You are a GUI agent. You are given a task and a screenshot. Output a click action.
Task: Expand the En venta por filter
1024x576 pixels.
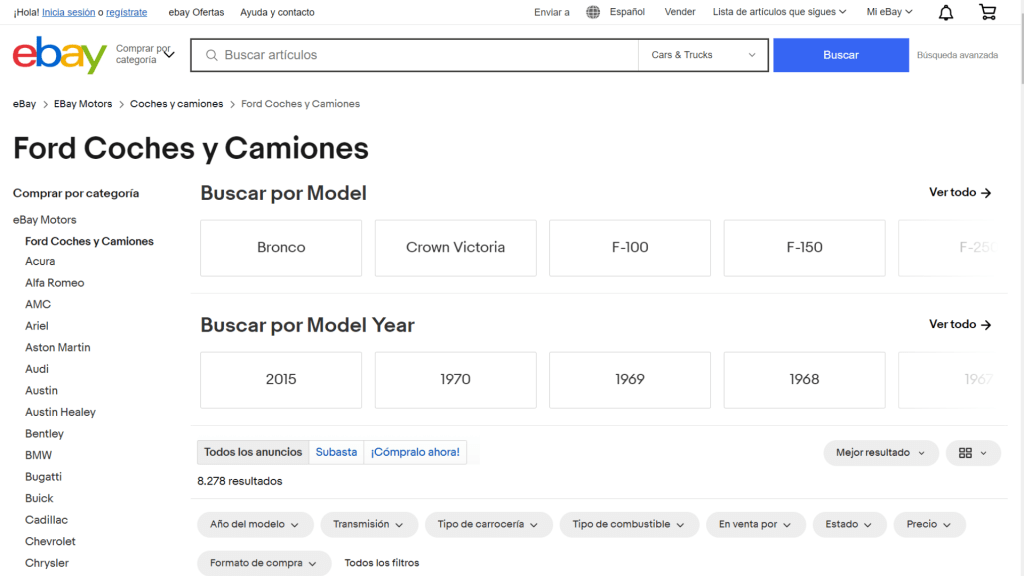pyautogui.click(x=755, y=524)
